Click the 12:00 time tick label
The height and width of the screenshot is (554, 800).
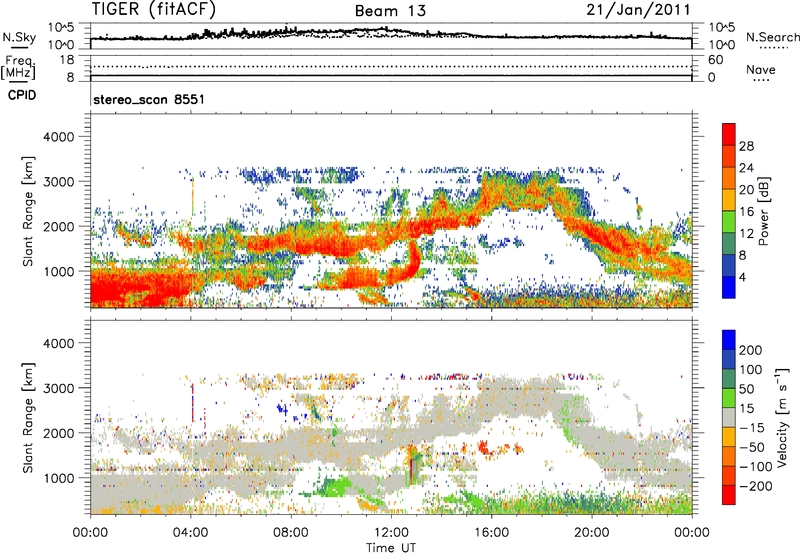[391, 533]
